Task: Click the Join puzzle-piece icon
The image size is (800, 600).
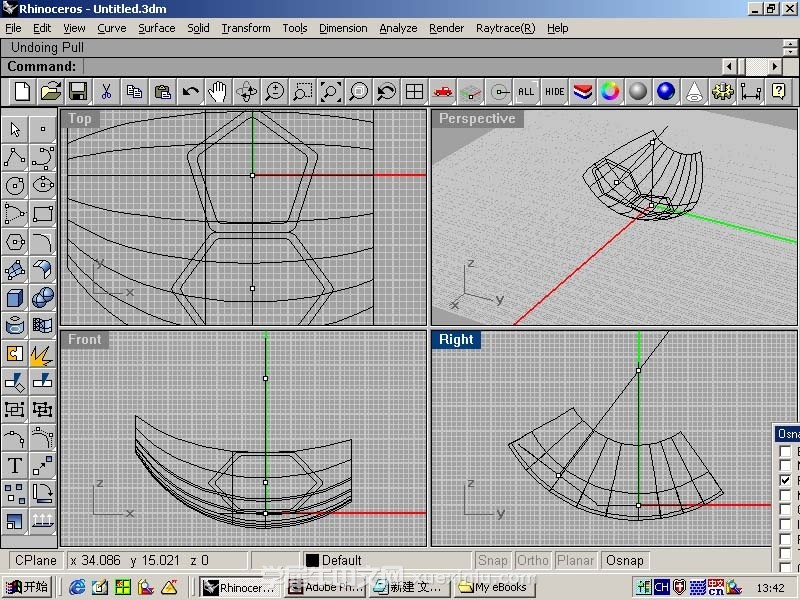Action: [15, 354]
